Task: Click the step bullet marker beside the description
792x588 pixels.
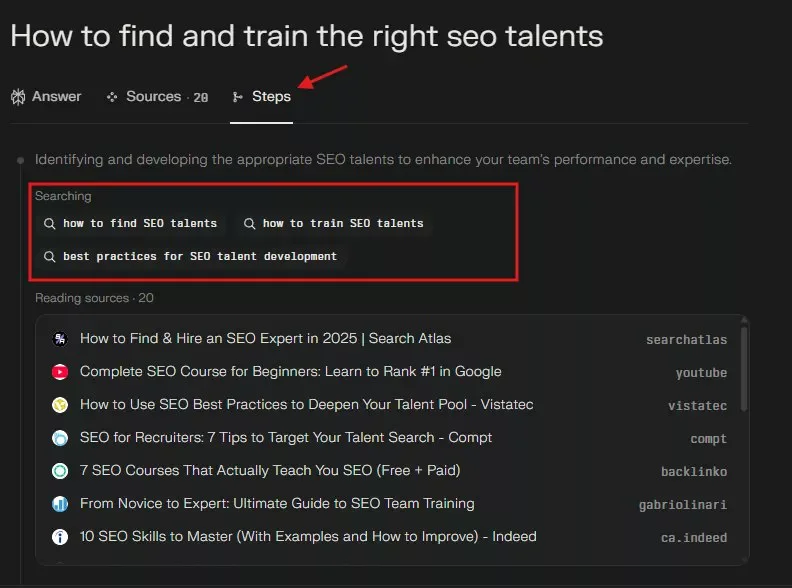Action: [x=19, y=160]
